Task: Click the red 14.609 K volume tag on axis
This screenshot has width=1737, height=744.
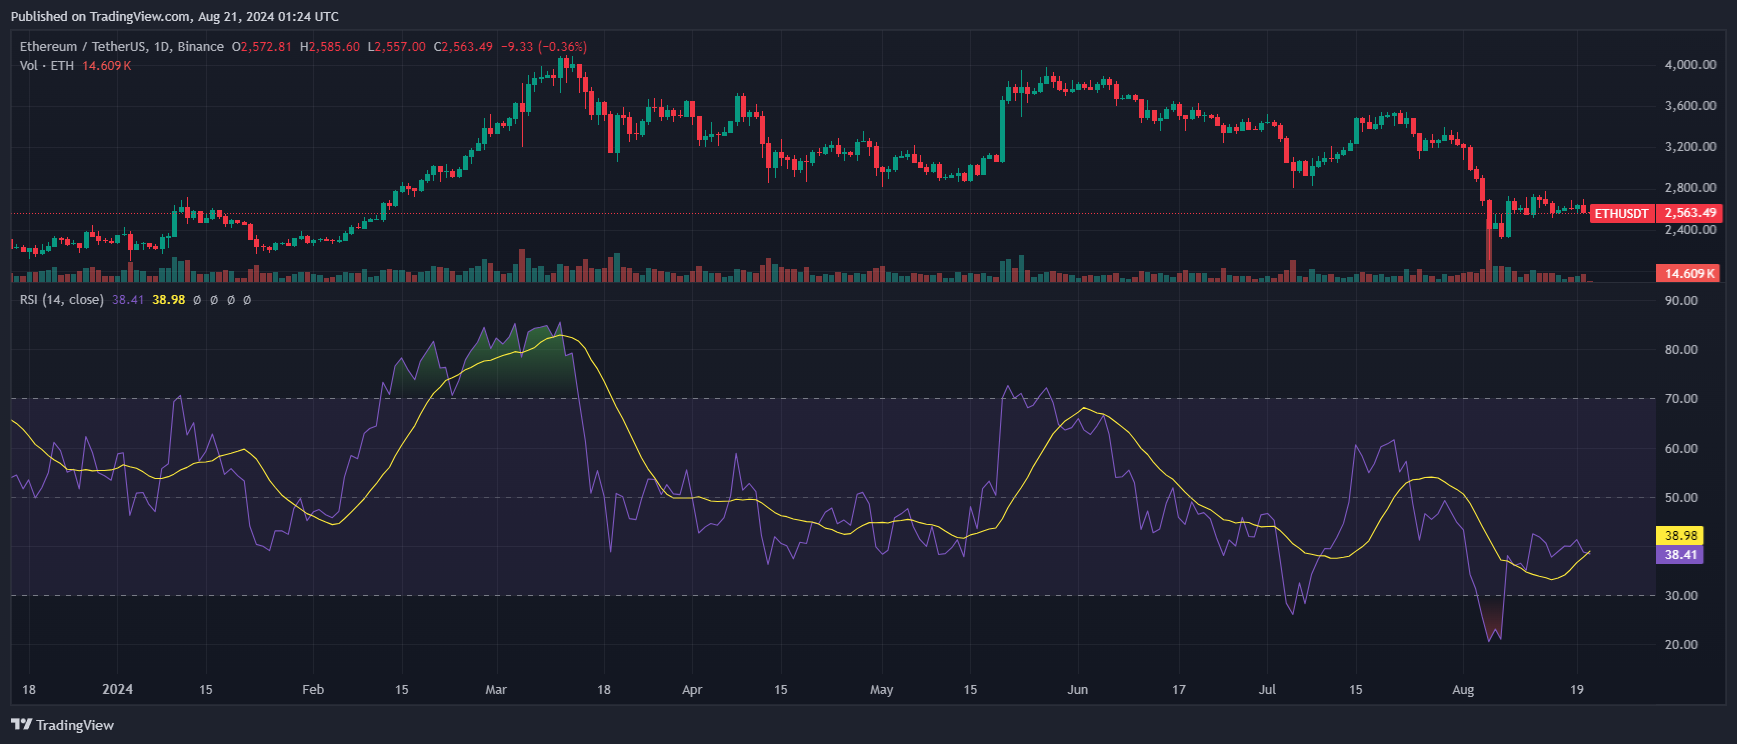Action: (1689, 273)
